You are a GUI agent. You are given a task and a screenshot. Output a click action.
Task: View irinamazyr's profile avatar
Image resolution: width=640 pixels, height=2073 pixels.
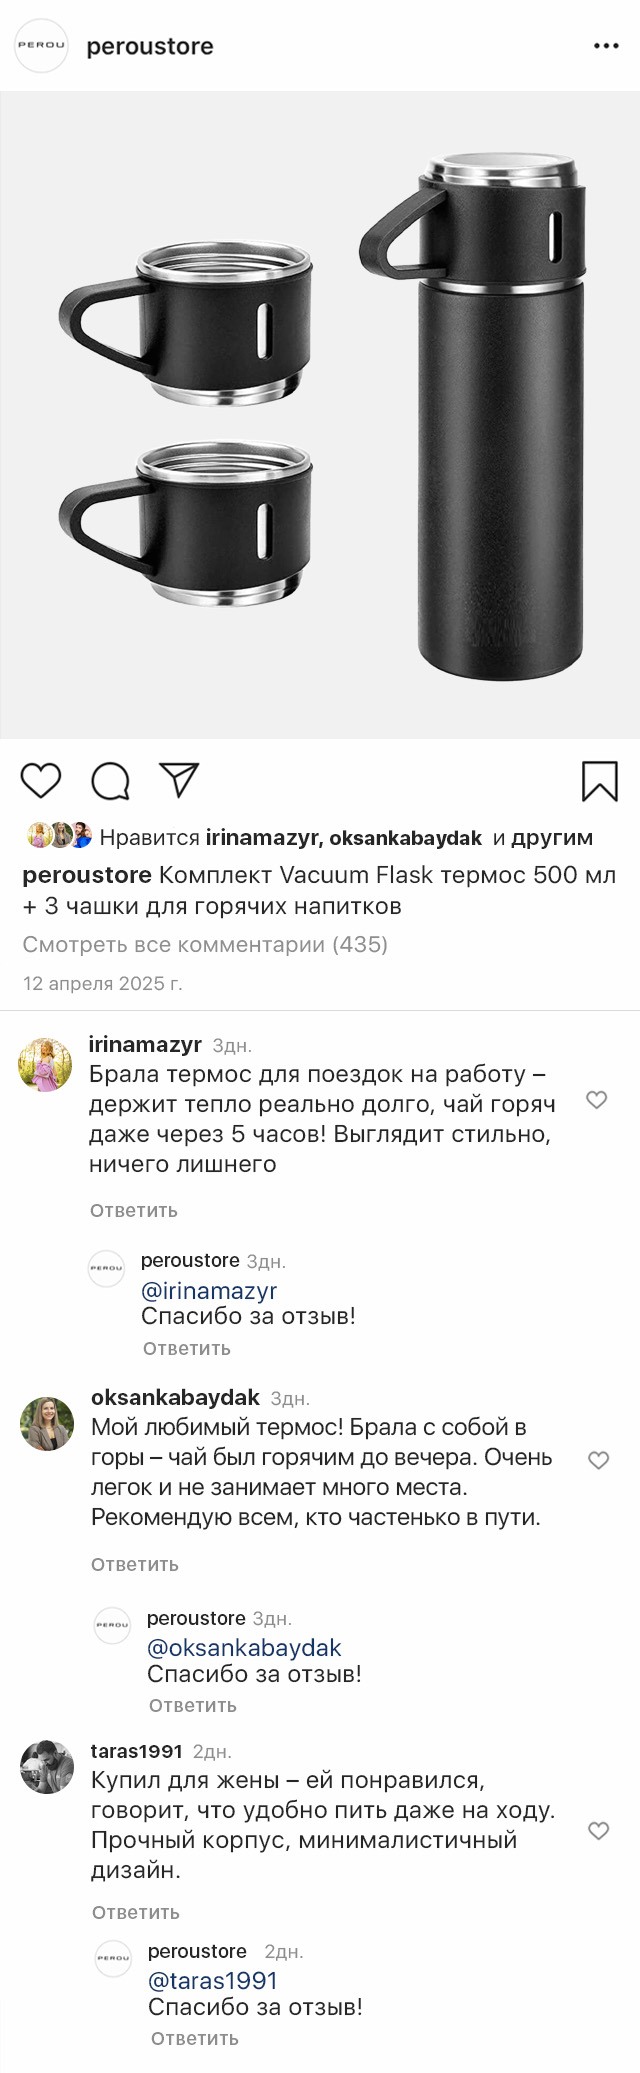[x=46, y=1065]
